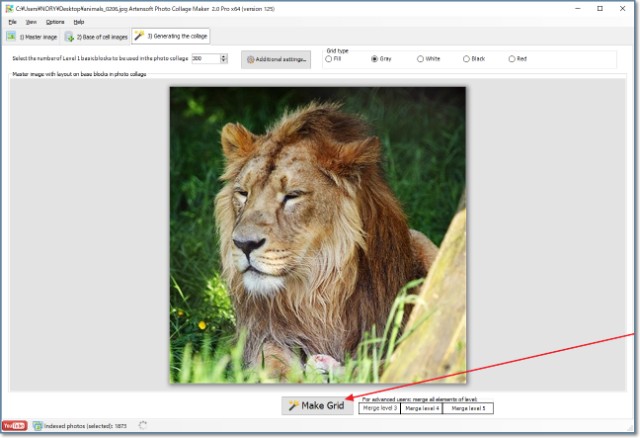Image resolution: width=640 pixels, height=438 pixels.
Task: Select the White grid type
Action: coord(420,59)
